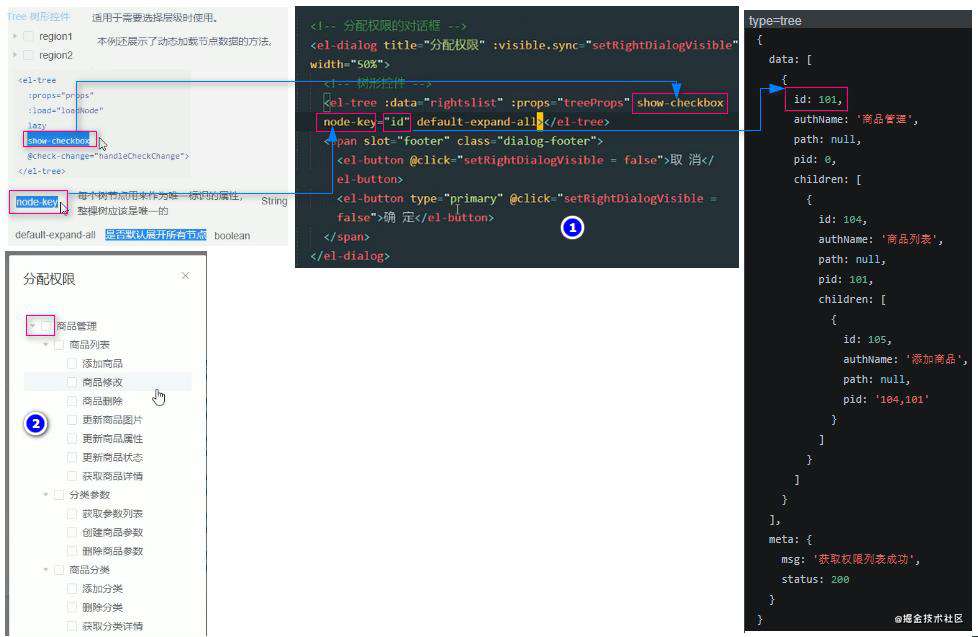
Task: Click pid: '104,101' in JSON
Action: 886,399
